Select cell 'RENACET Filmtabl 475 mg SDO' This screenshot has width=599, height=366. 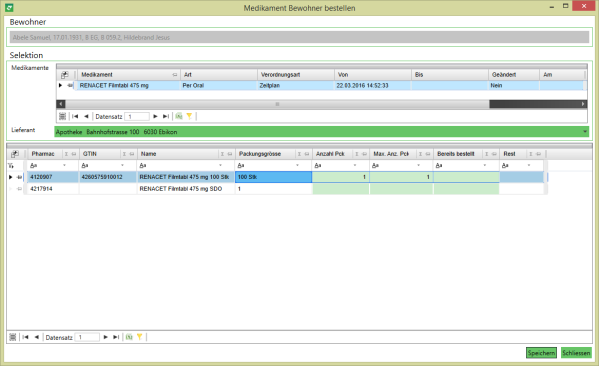point(186,189)
